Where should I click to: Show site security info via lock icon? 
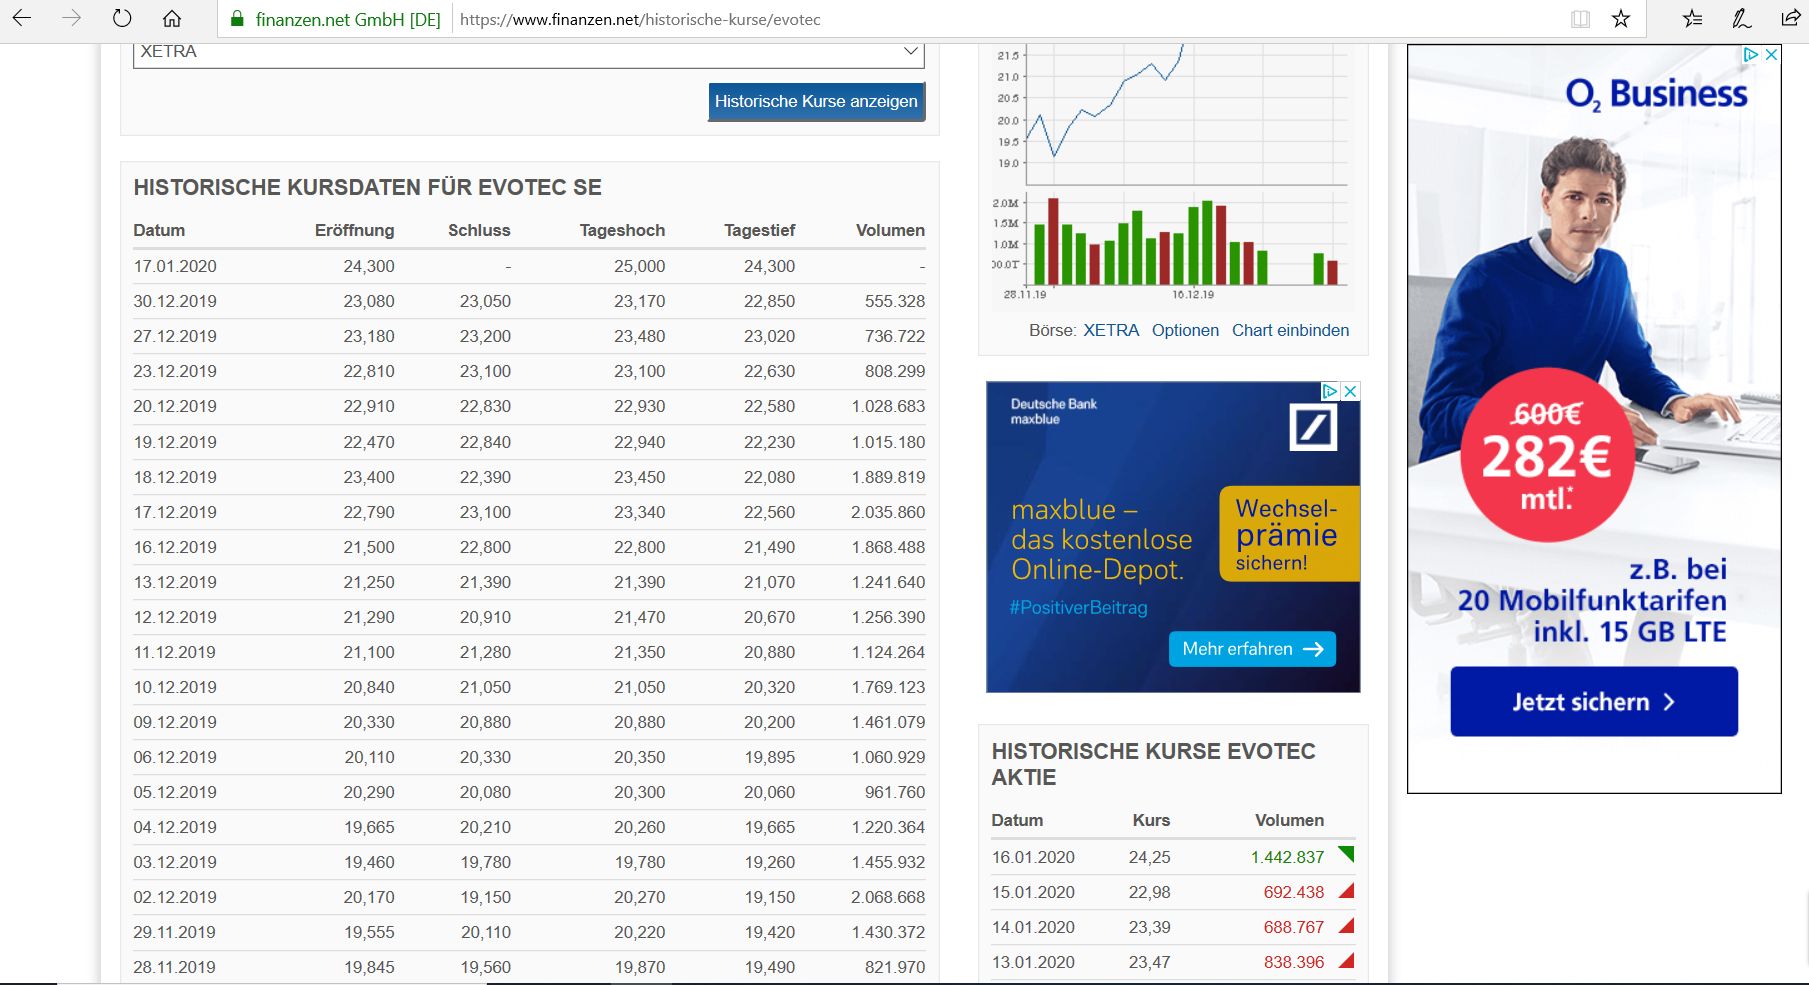click(x=237, y=19)
